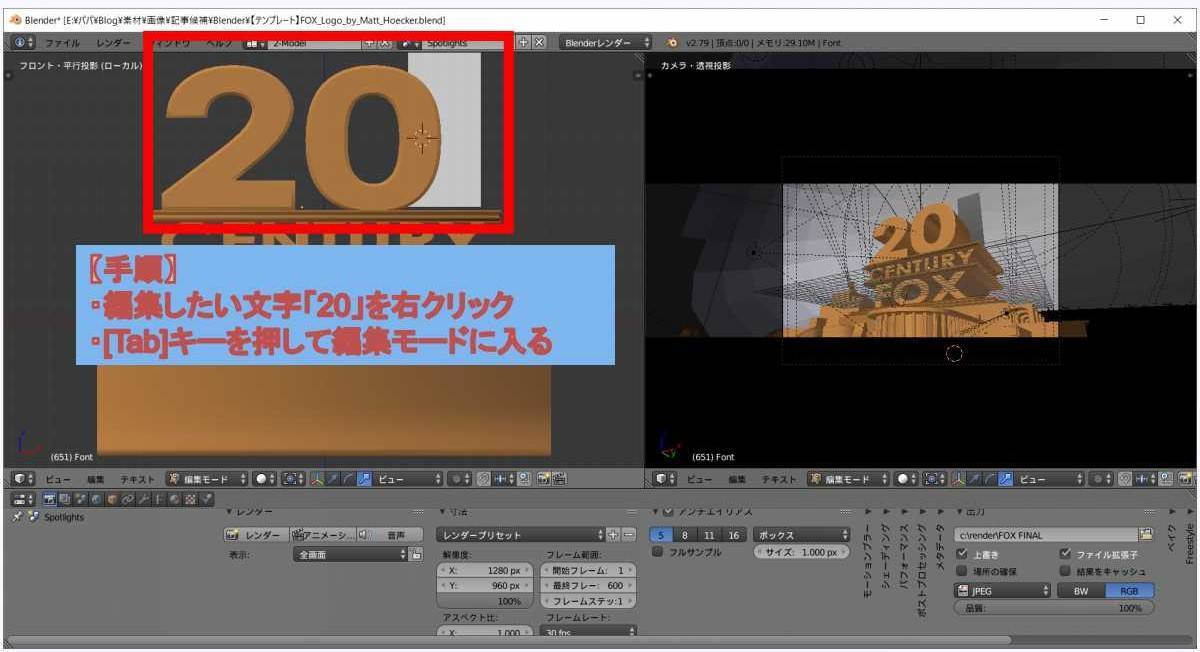
Task: Click the 音声 audio button
Action: 389,535
